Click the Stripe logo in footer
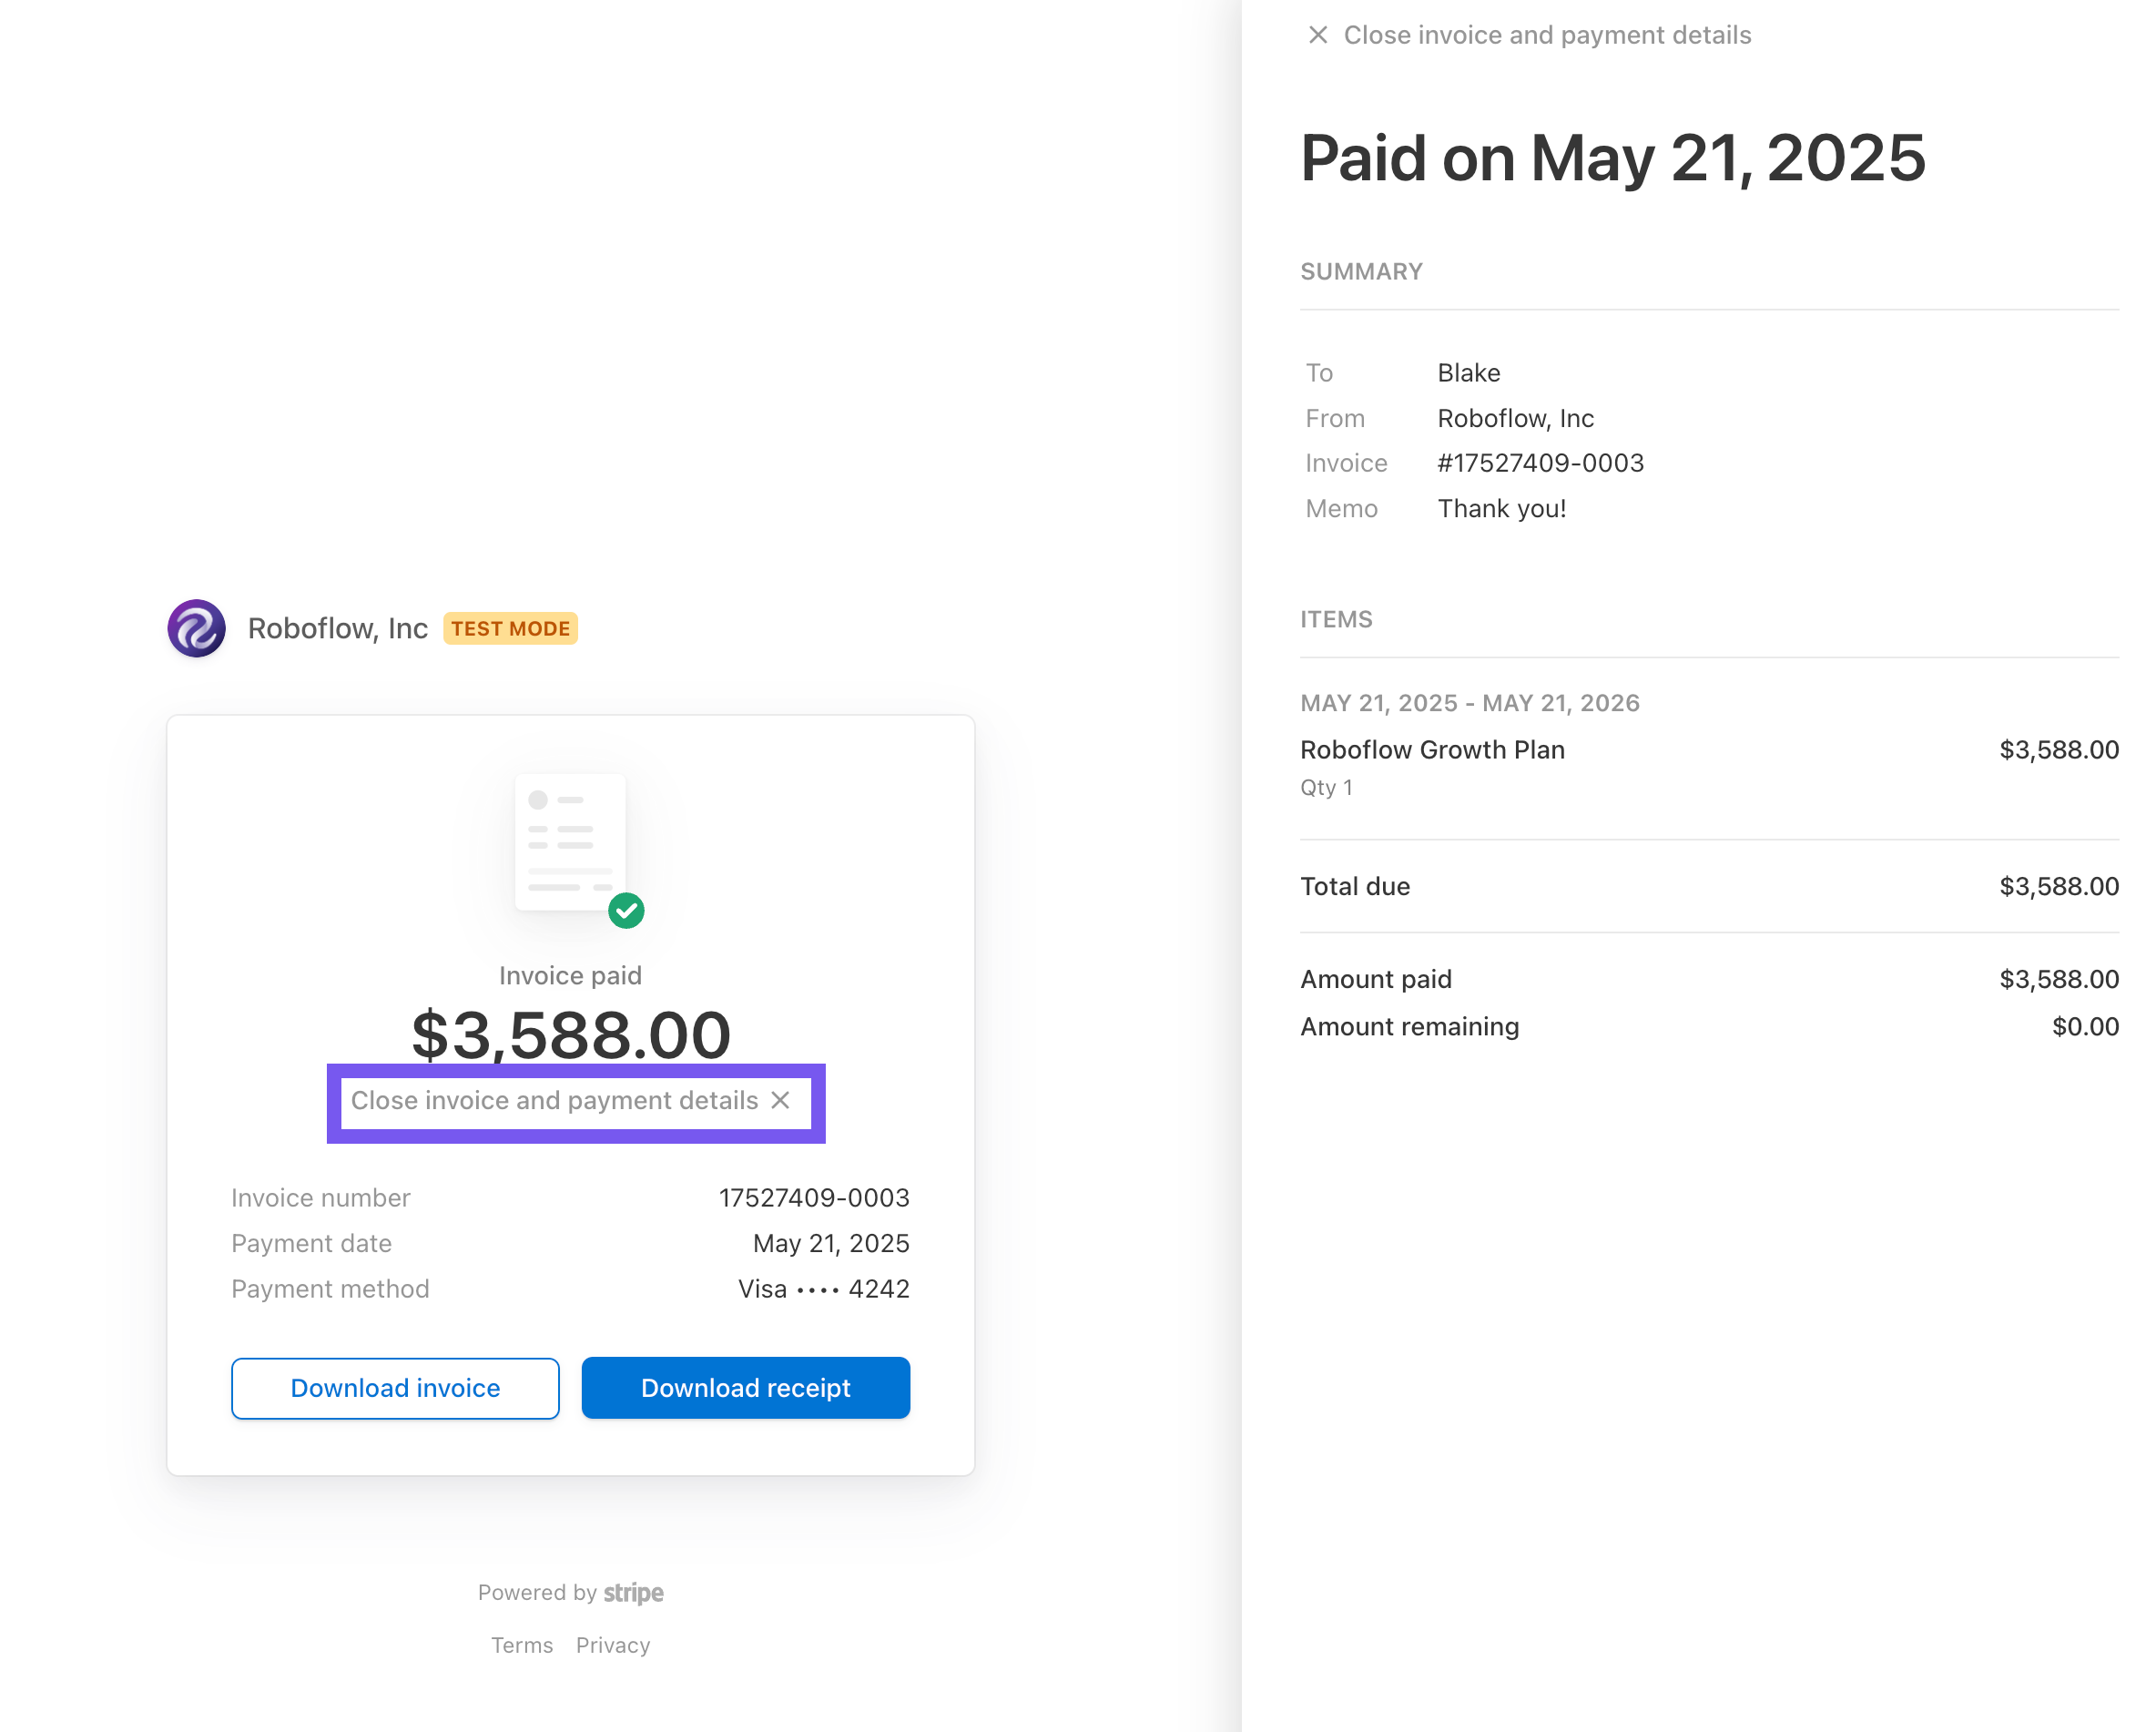Viewport: 2156px width, 1732px height. click(x=633, y=1592)
